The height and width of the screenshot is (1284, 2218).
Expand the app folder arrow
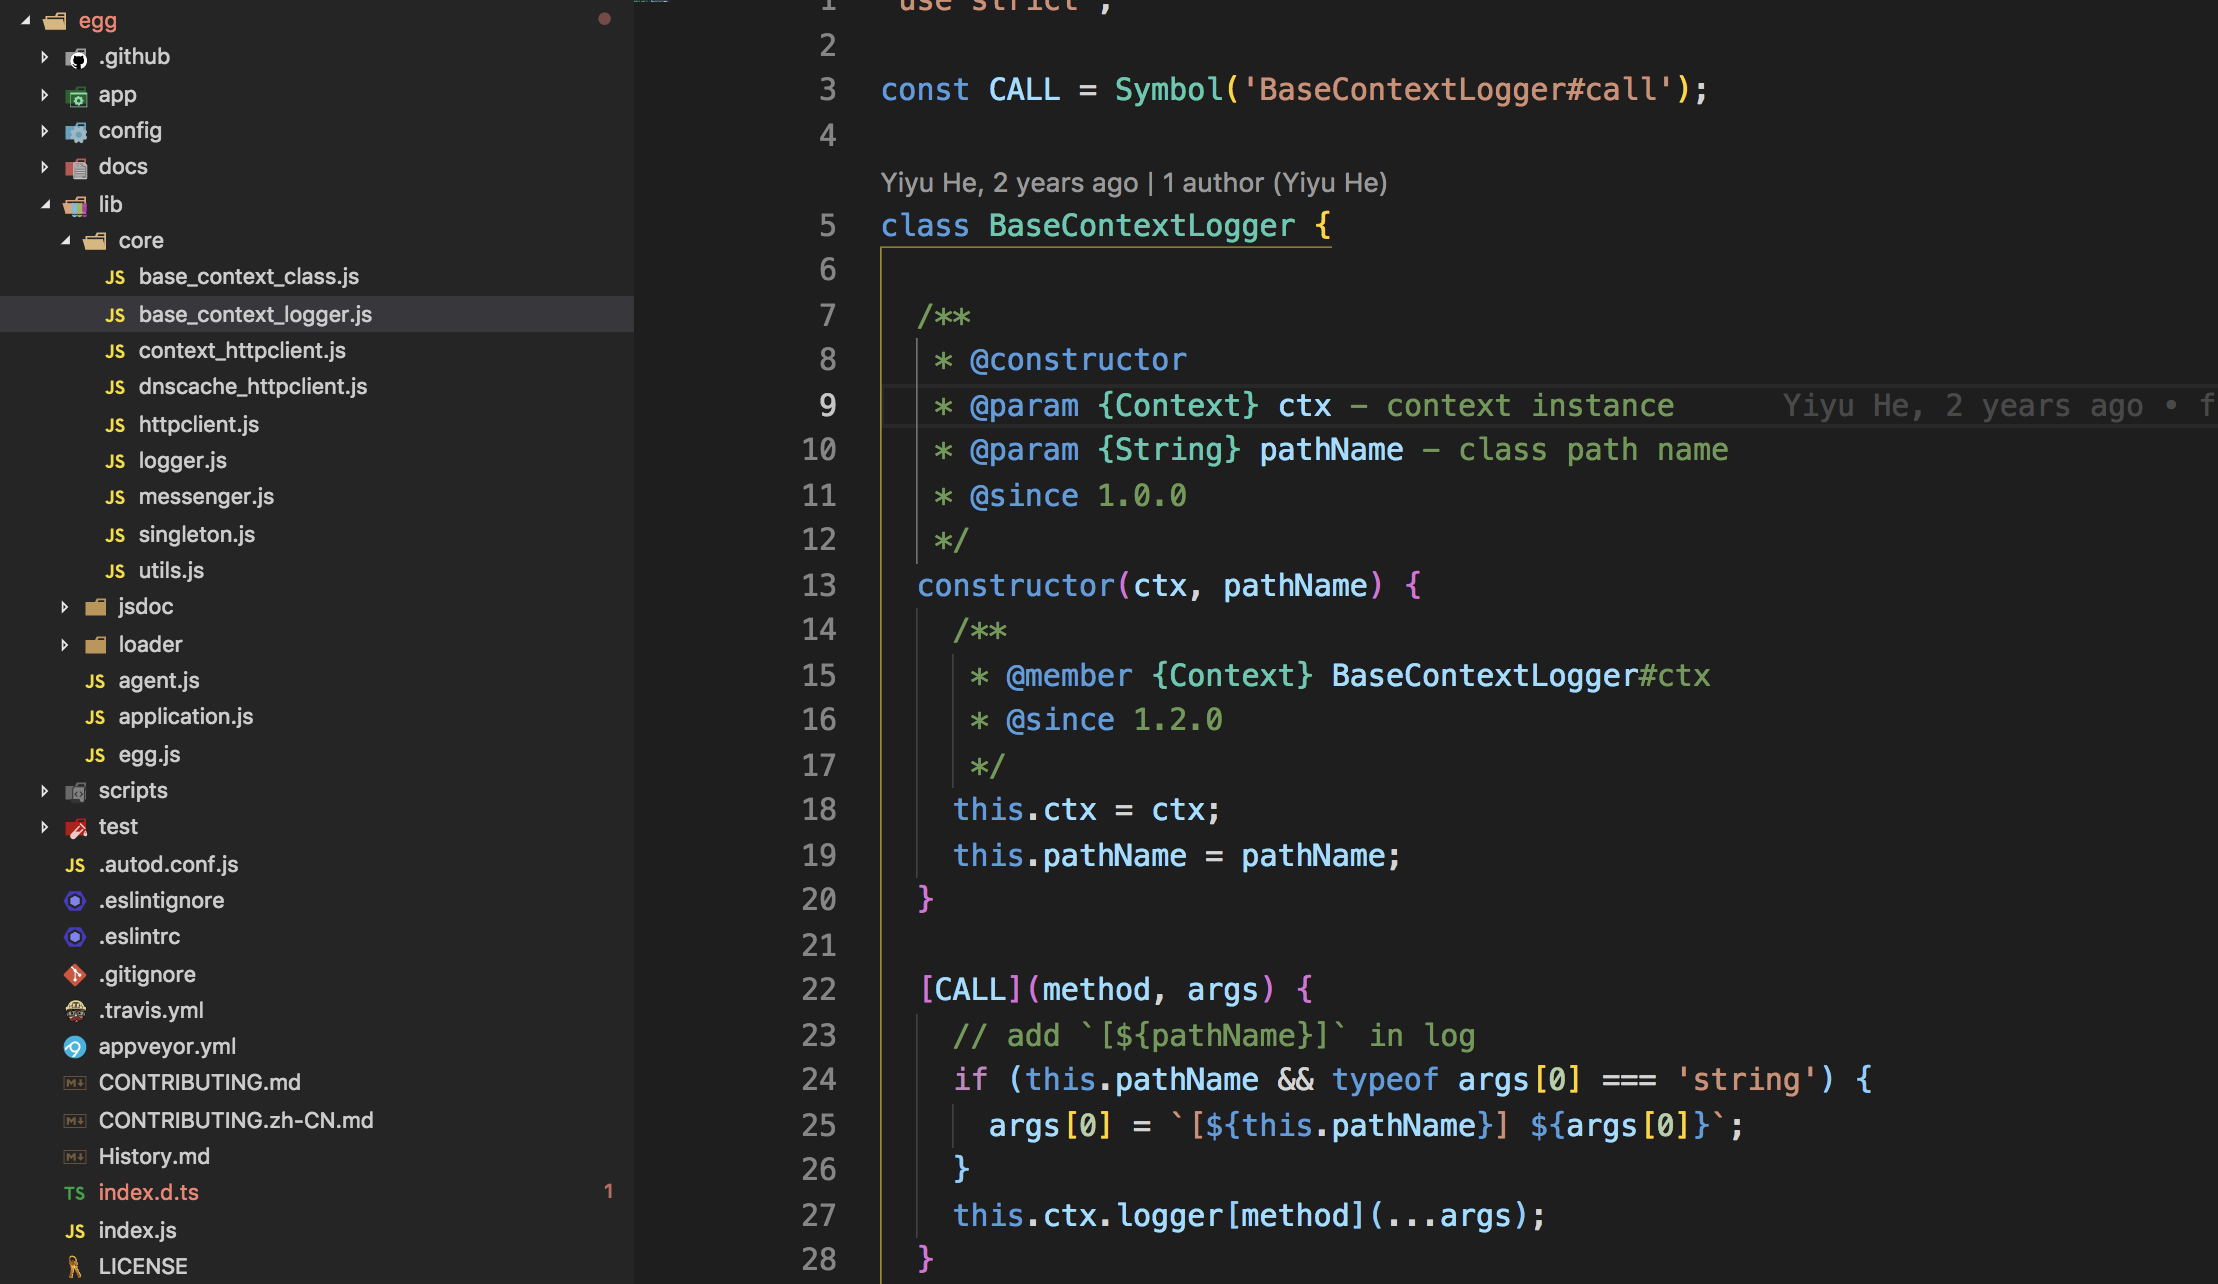tap(45, 95)
